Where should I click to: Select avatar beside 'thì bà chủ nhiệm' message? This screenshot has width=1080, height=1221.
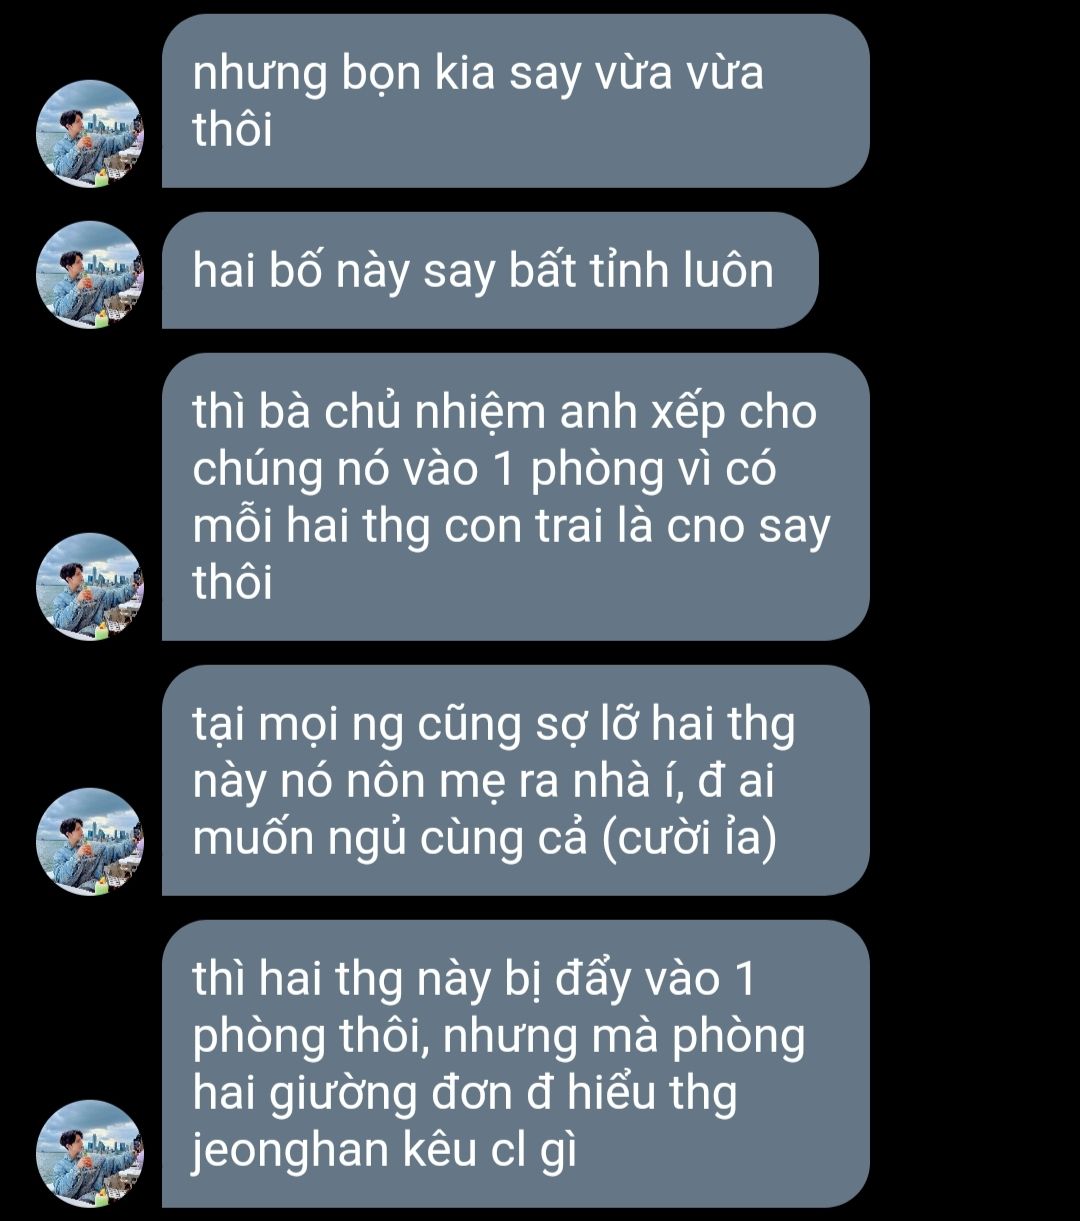(x=90, y=587)
